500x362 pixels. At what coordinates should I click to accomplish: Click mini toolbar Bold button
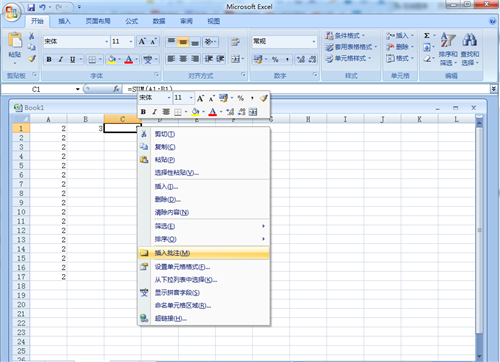(143, 112)
